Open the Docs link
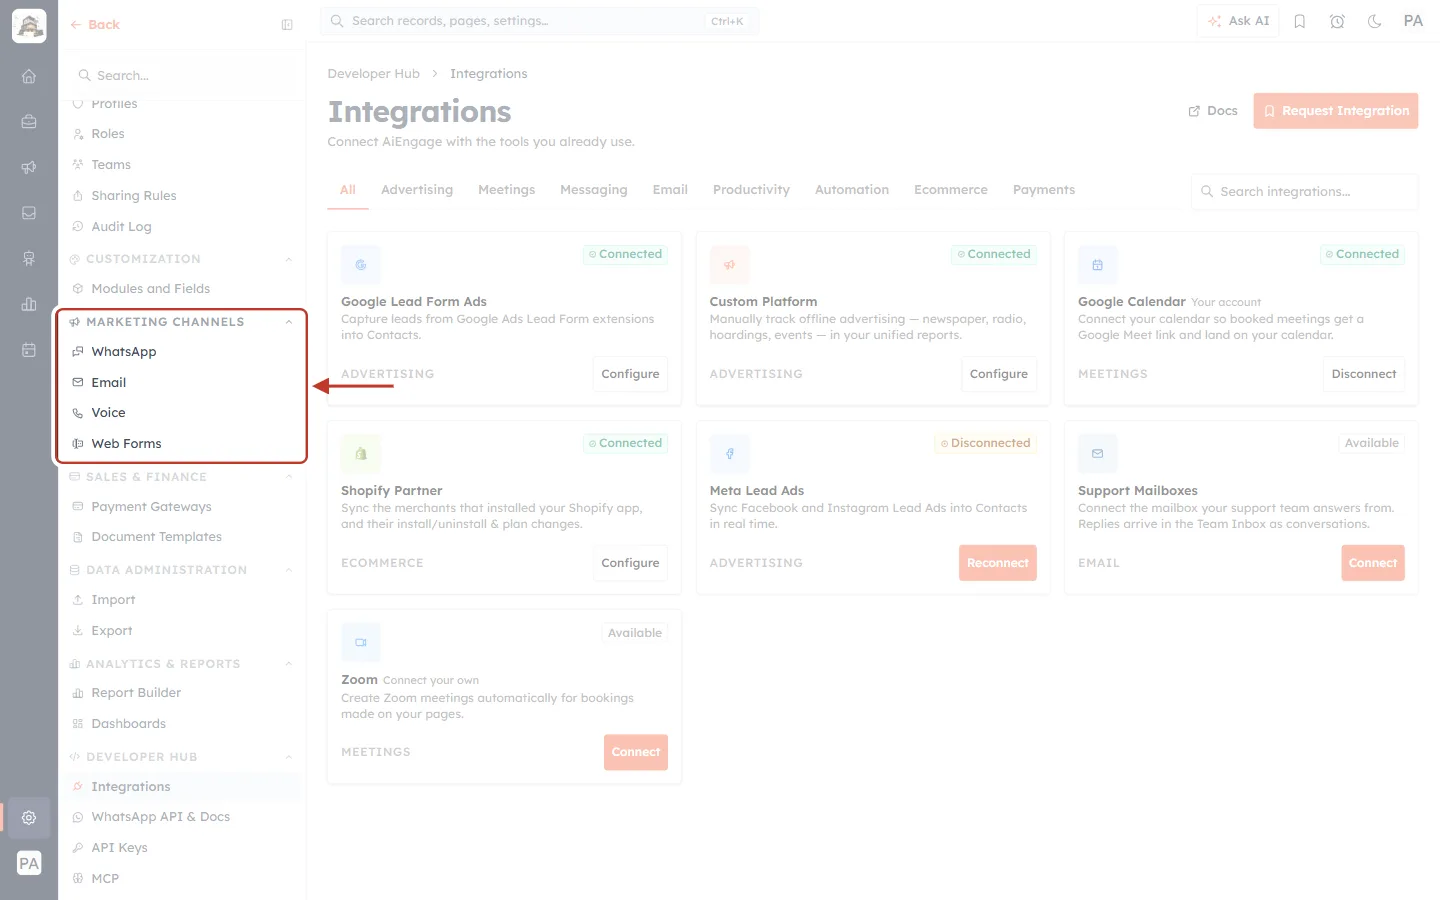The height and width of the screenshot is (900, 1440). 1213,111
